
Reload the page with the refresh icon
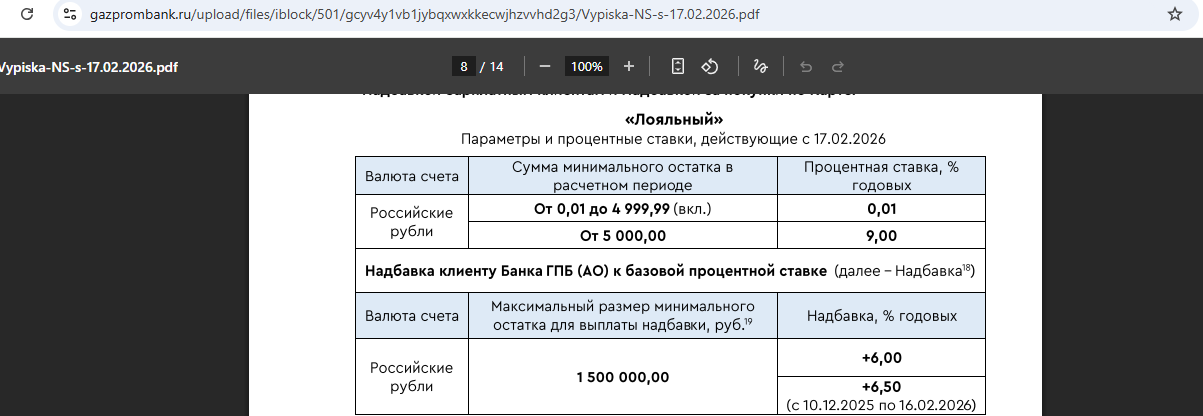(x=27, y=15)
